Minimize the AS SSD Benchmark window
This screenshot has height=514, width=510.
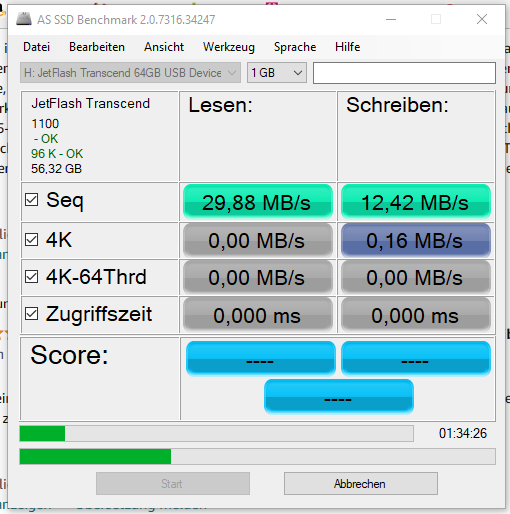click(x=391, y=19)
